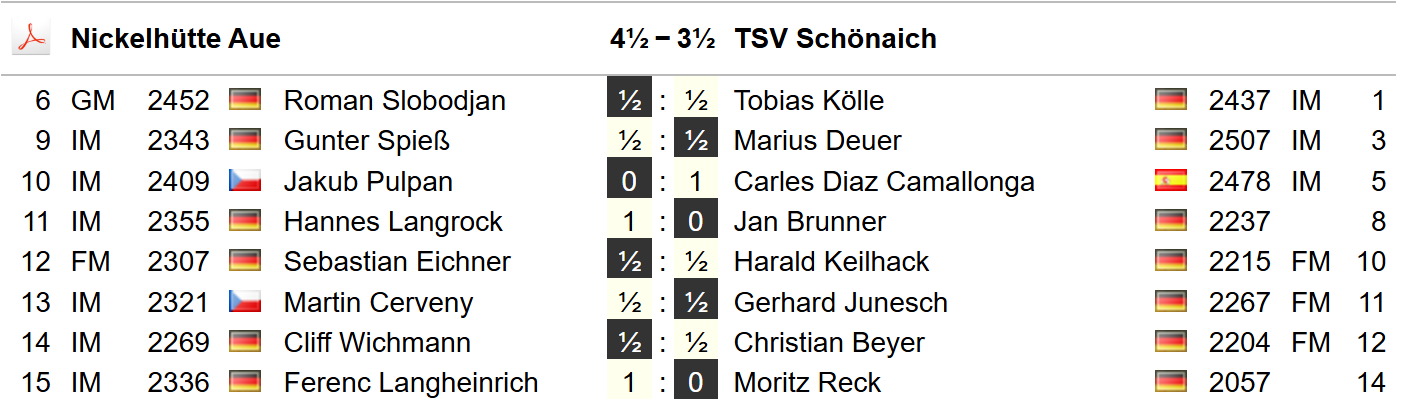Open the TSV Schönaich team link
1405x411 pixels.
pos(835,39)
